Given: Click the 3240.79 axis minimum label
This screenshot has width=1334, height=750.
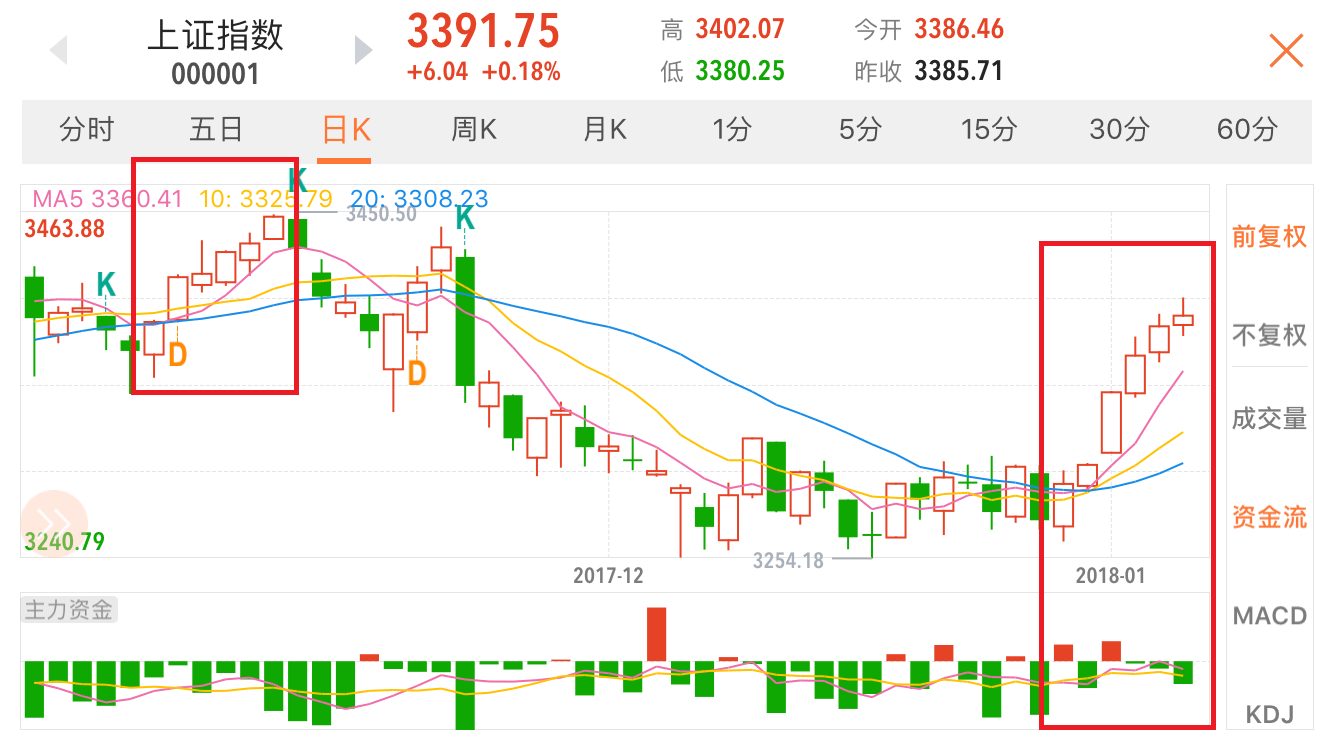Looking at the screenshot, I should tap(65, 542).
